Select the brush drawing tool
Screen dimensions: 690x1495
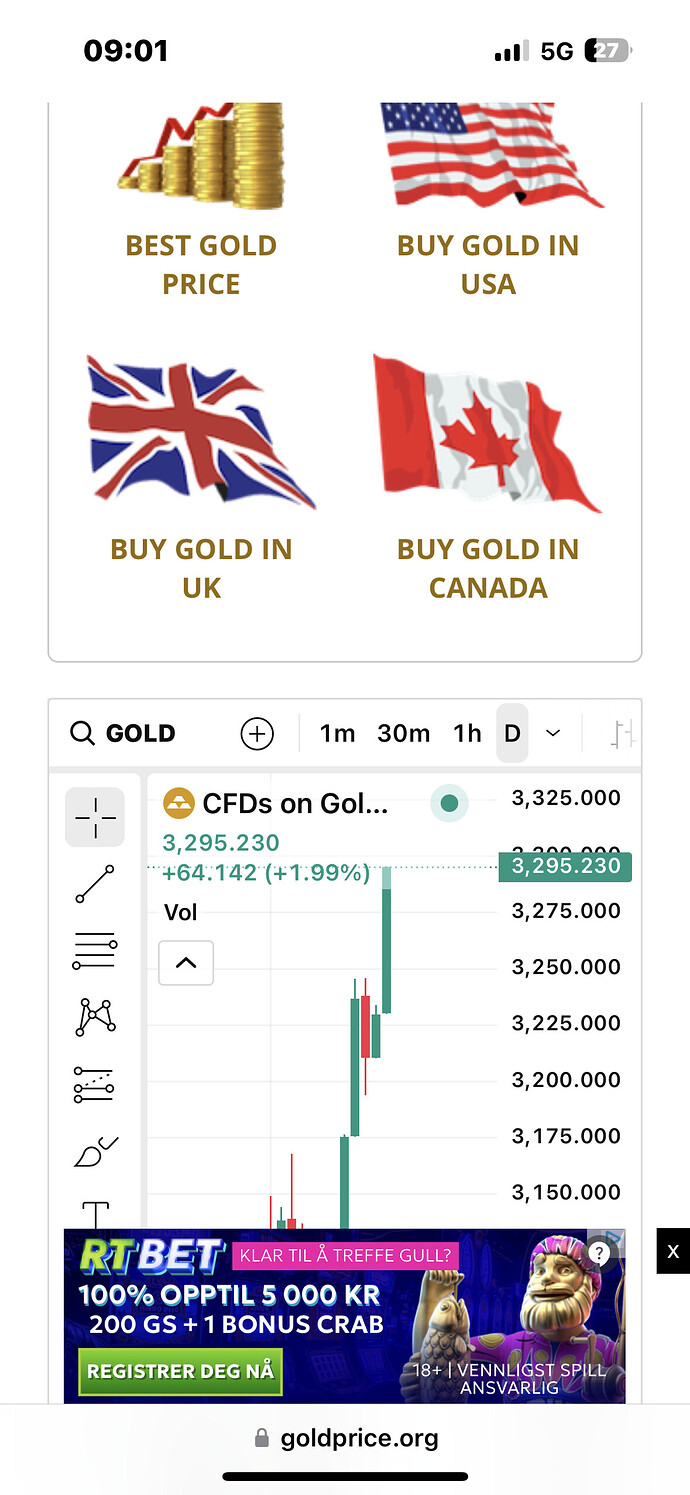pos(95,1151)
